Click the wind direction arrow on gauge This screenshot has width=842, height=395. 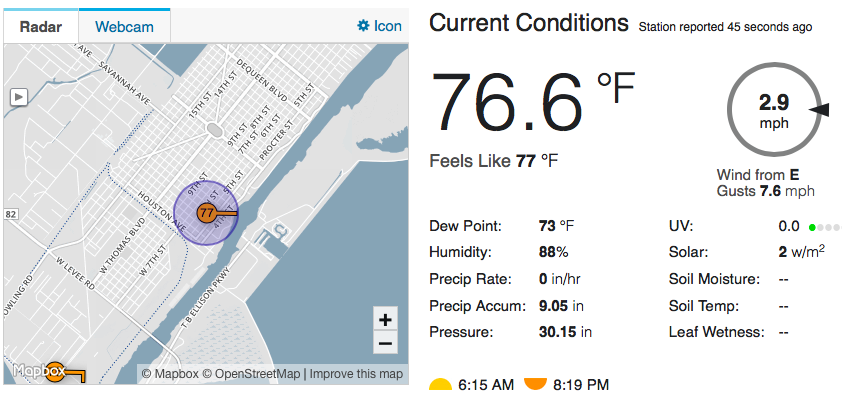819,110
